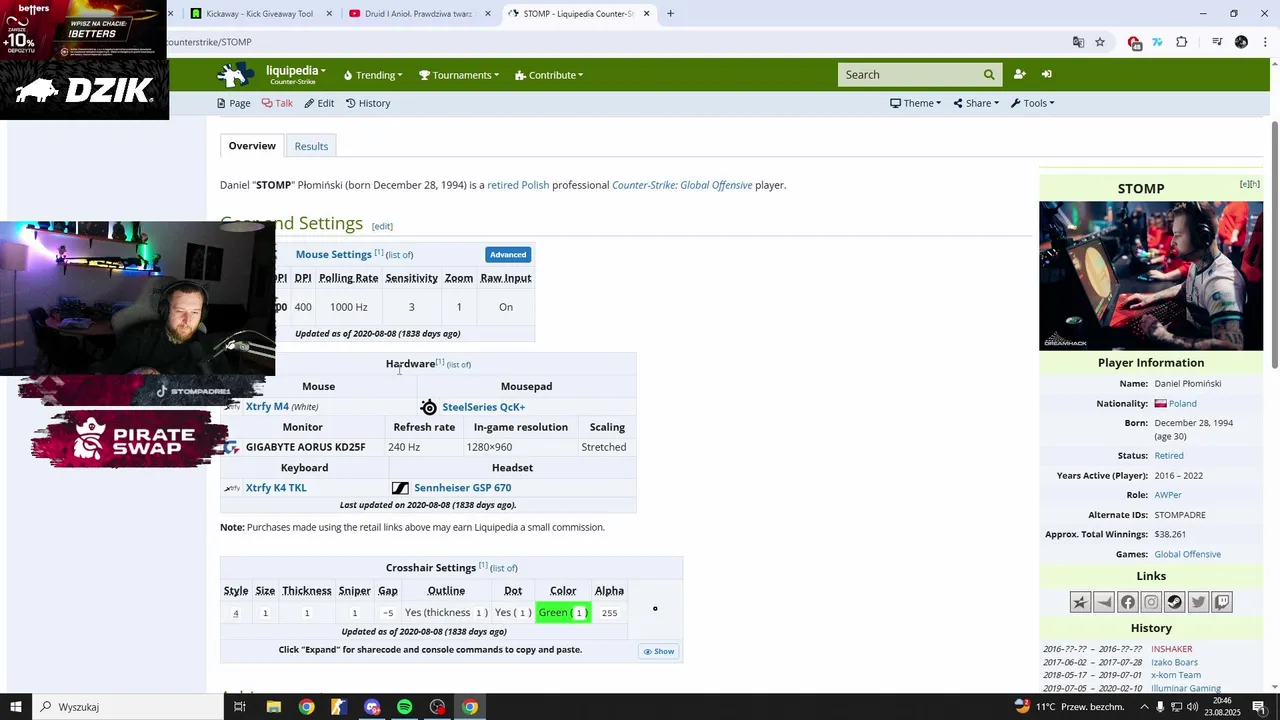The width and height of the screenshot is (1280, 720).
Task: Open STOMP's Twitch channel icon
Action: [x=1222, y=602]
